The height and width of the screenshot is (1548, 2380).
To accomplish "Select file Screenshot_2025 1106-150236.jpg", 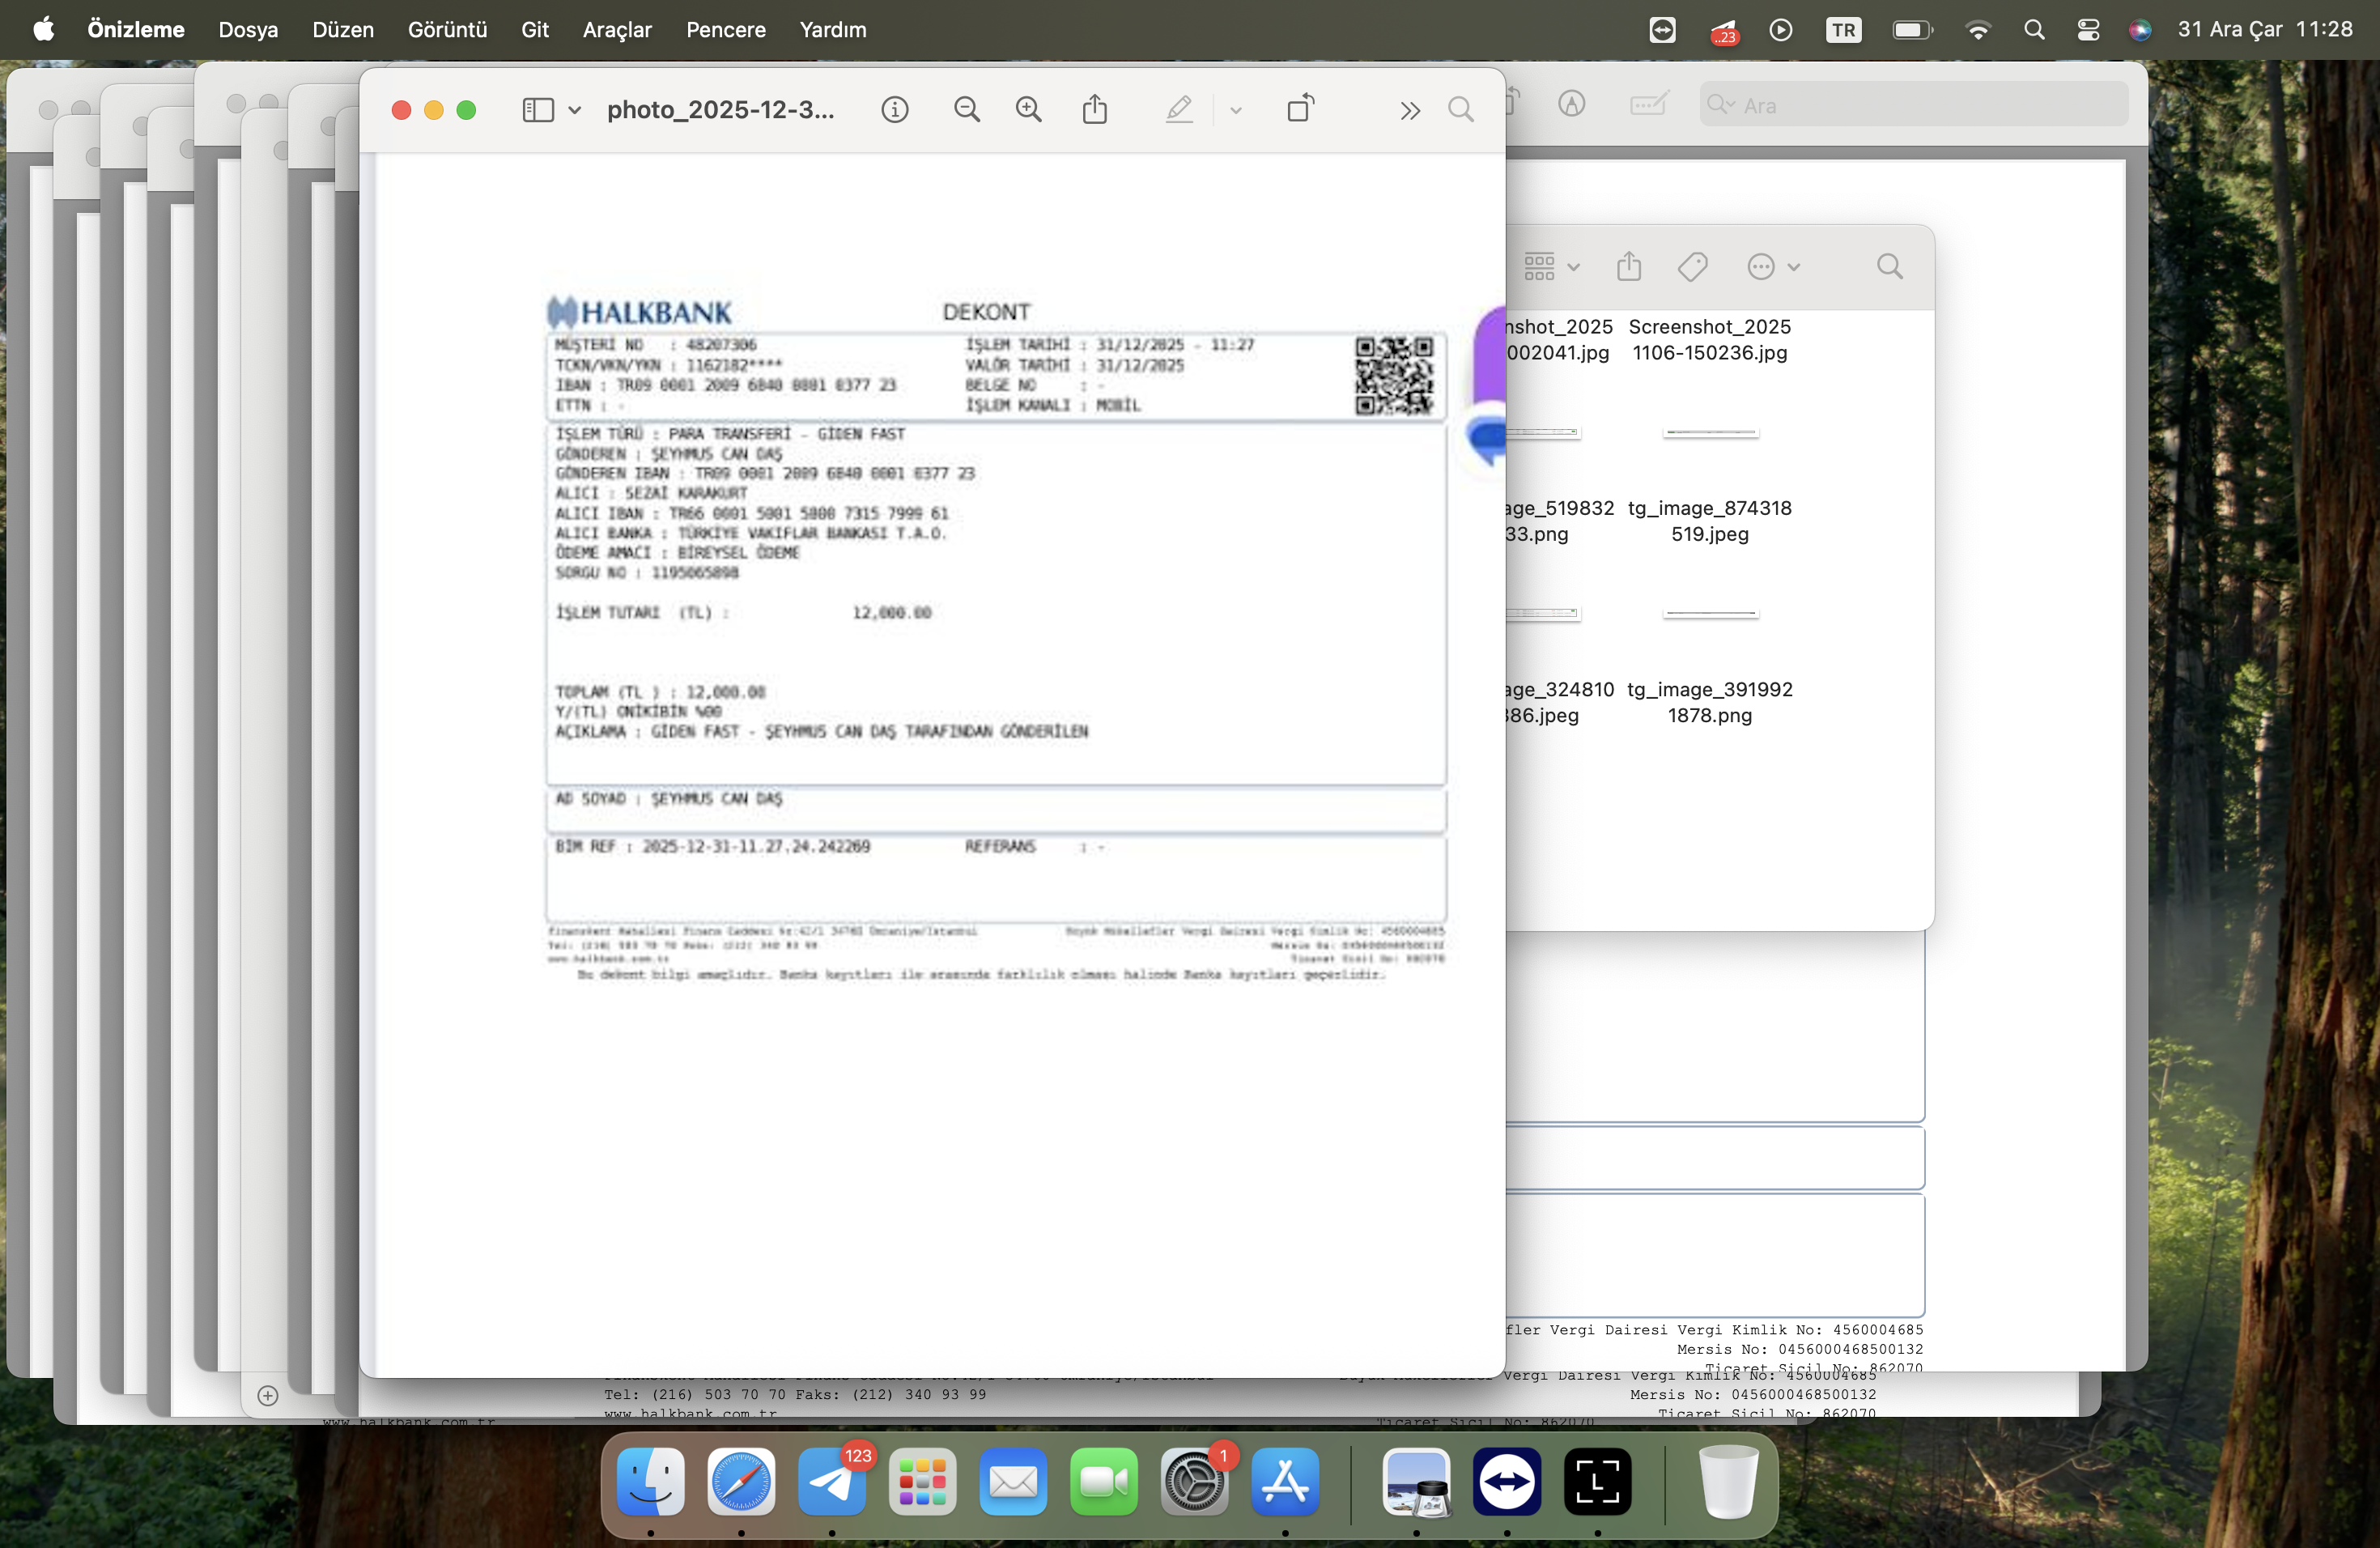I will [x=1709, y=340].
